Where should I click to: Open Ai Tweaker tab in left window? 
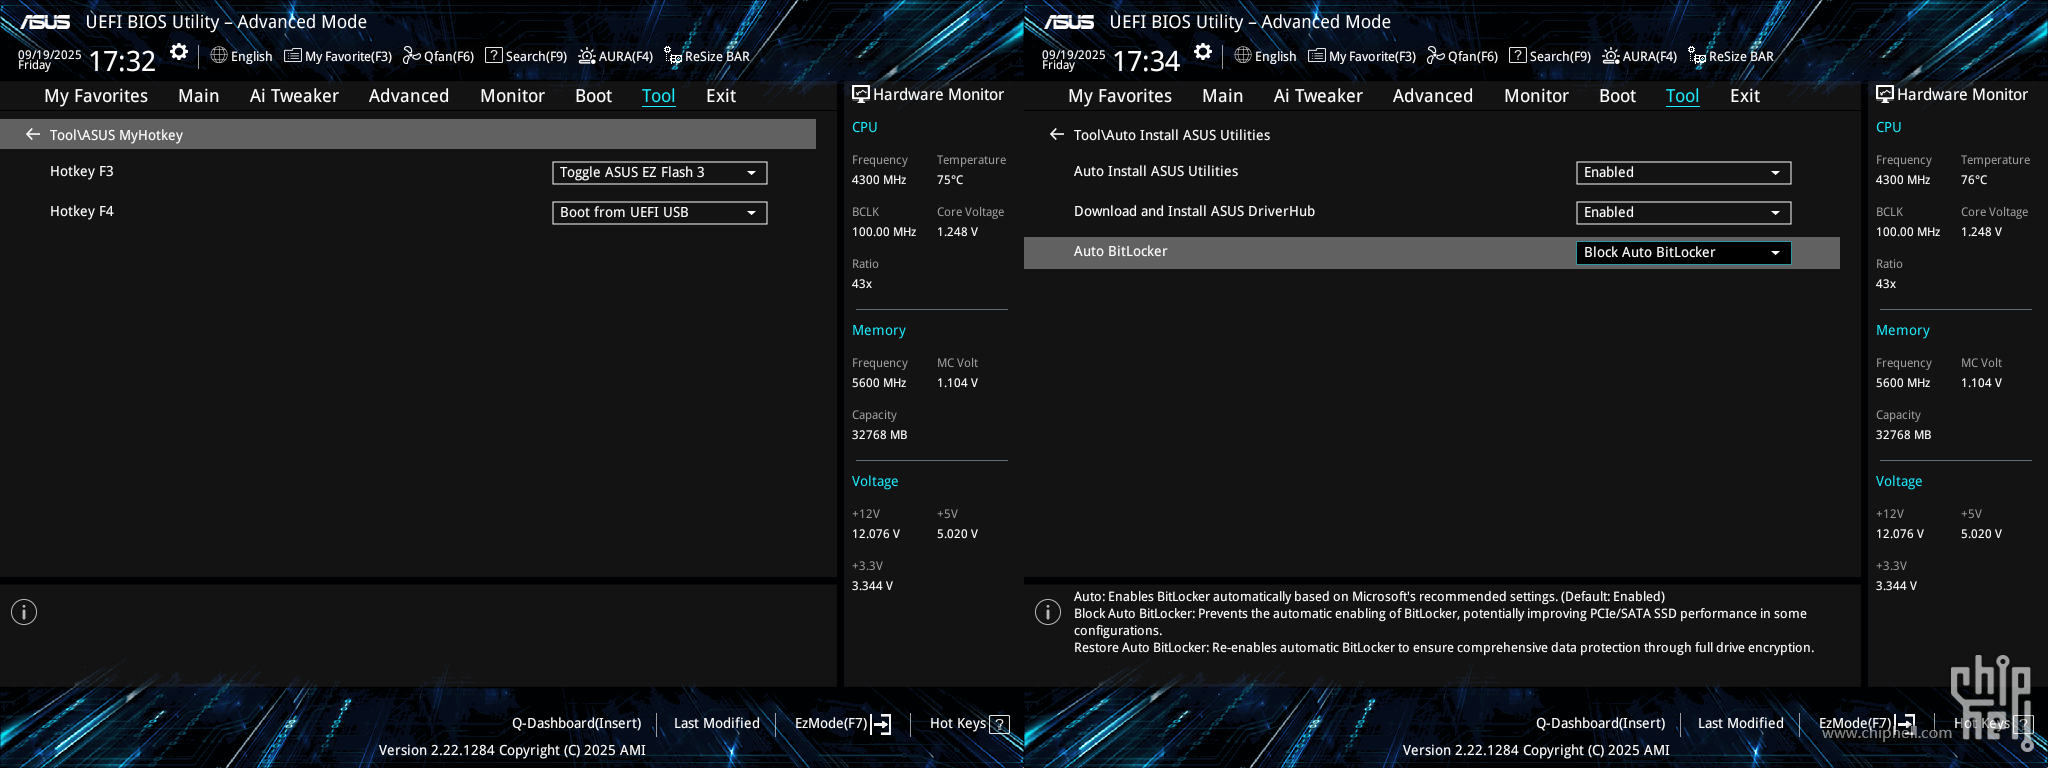[294, 96]
